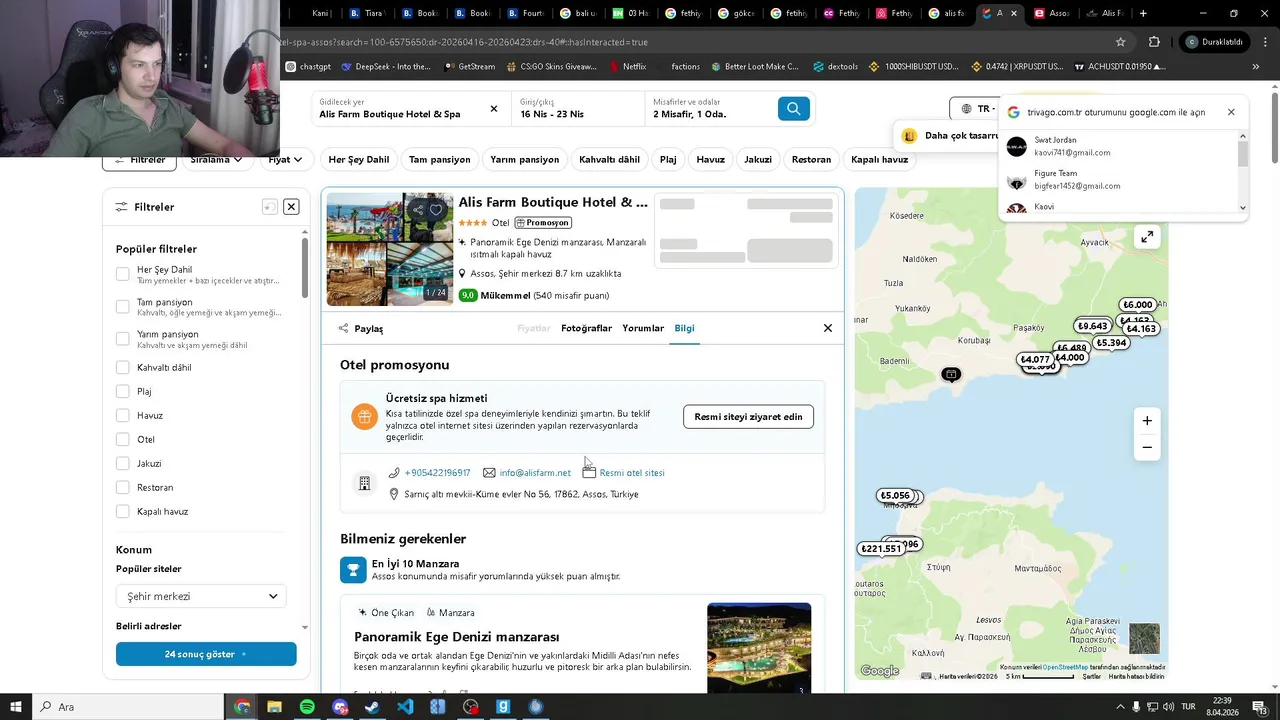Close the Filtreler sidebar panel
This screenshot has height=720, width=1280.
pos(291,207)
